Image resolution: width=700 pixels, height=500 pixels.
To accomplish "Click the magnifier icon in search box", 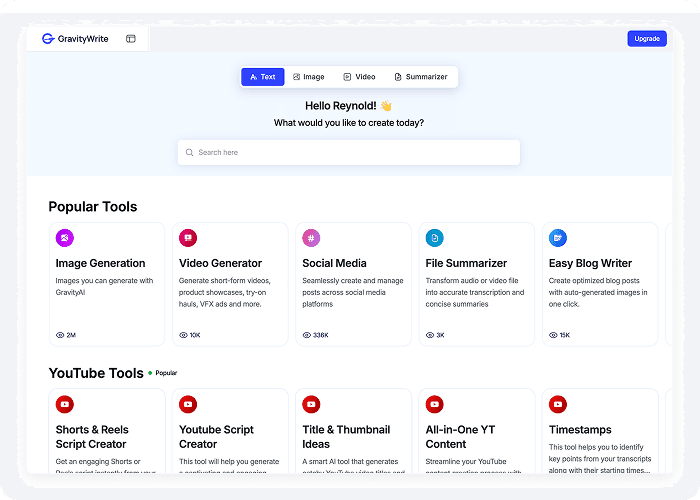I will 189,153.
